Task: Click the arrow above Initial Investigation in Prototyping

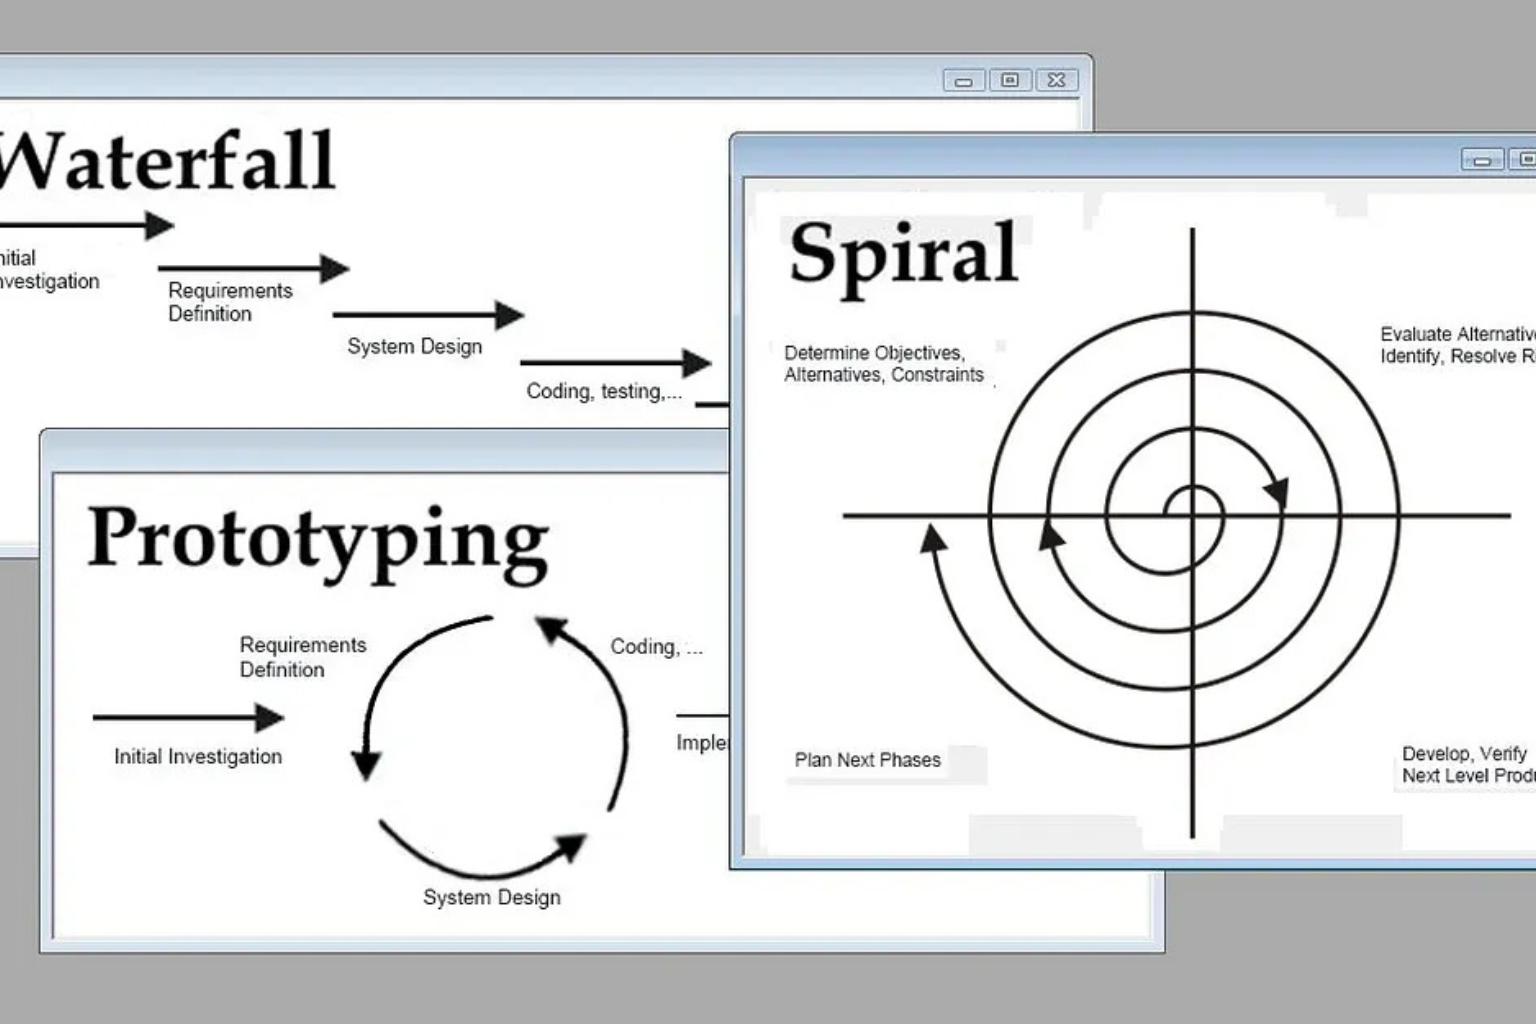Action: [x=188, y=718]
